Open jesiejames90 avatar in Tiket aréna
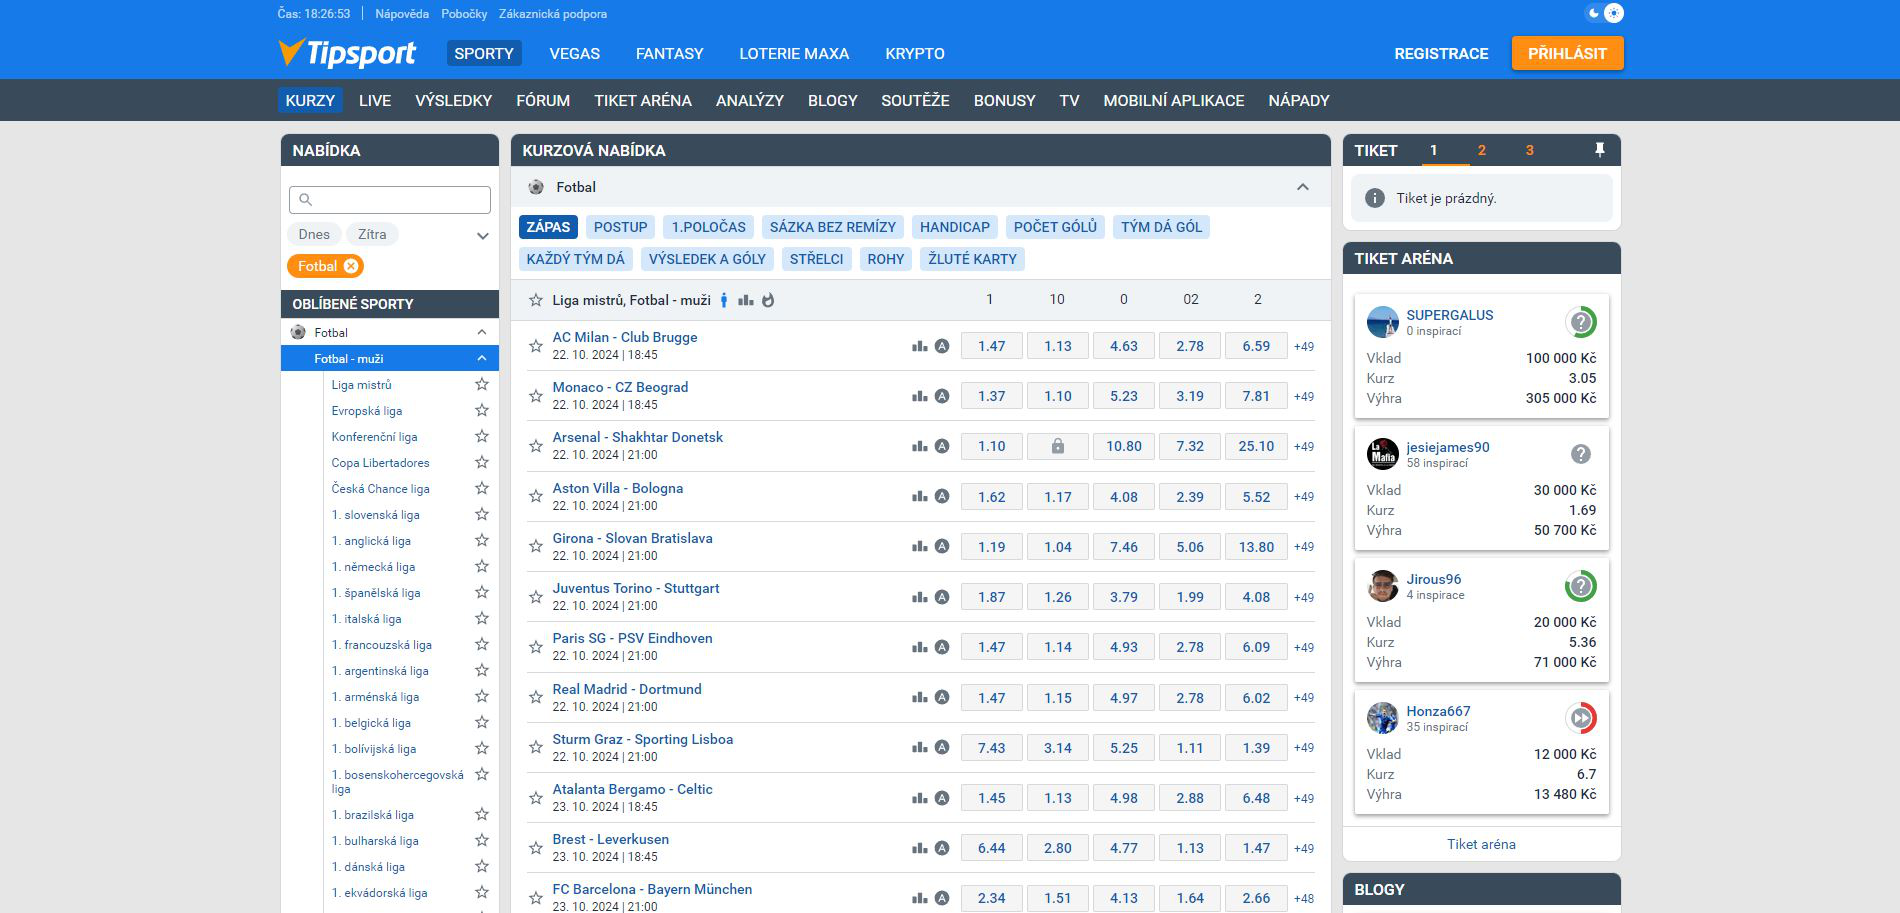This screenshot has width=1900, height=913. [1383, 454]
